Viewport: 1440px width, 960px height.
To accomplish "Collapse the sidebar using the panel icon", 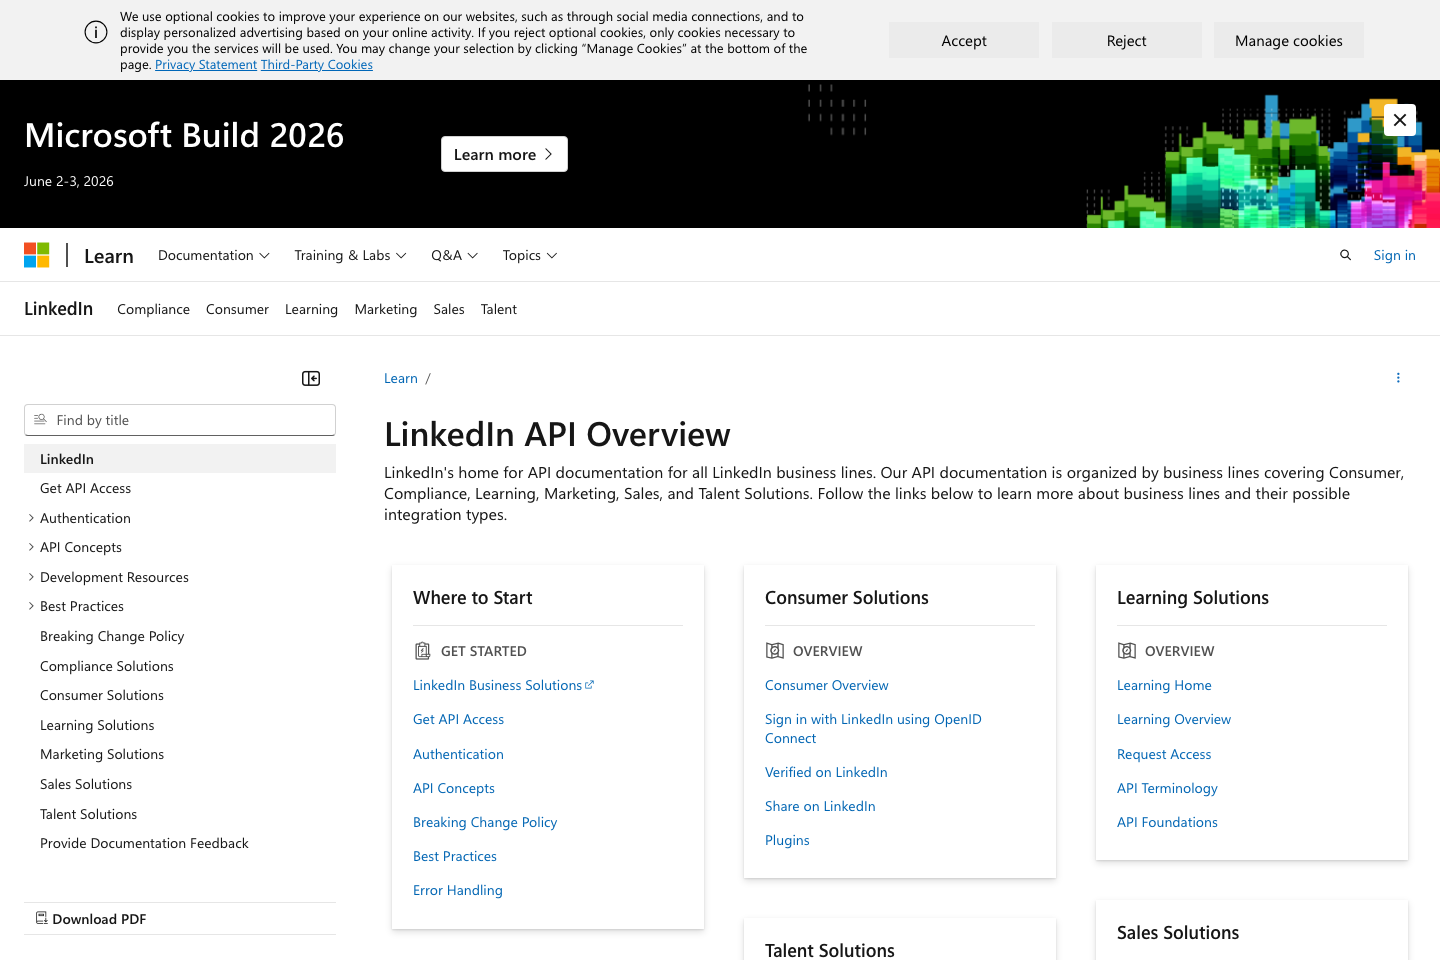I will point(310,378).
